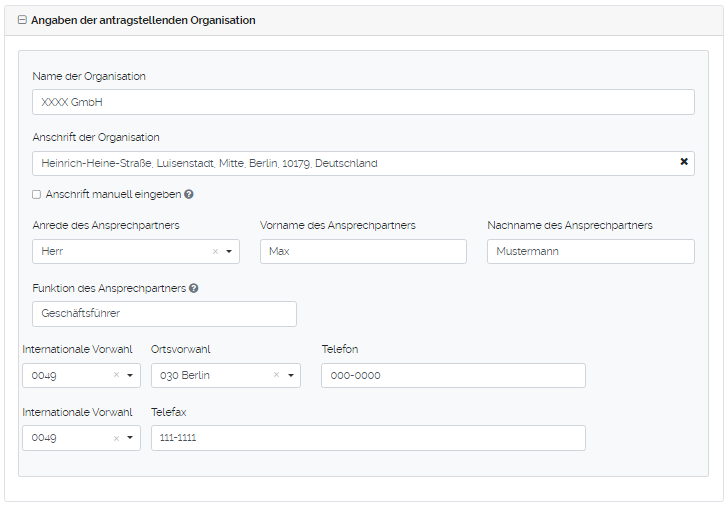Click into the Name der Organisation field
Image resolution: width=728 pixels, height=506 pixels.
pyautogui.click(x=363, y=102)
